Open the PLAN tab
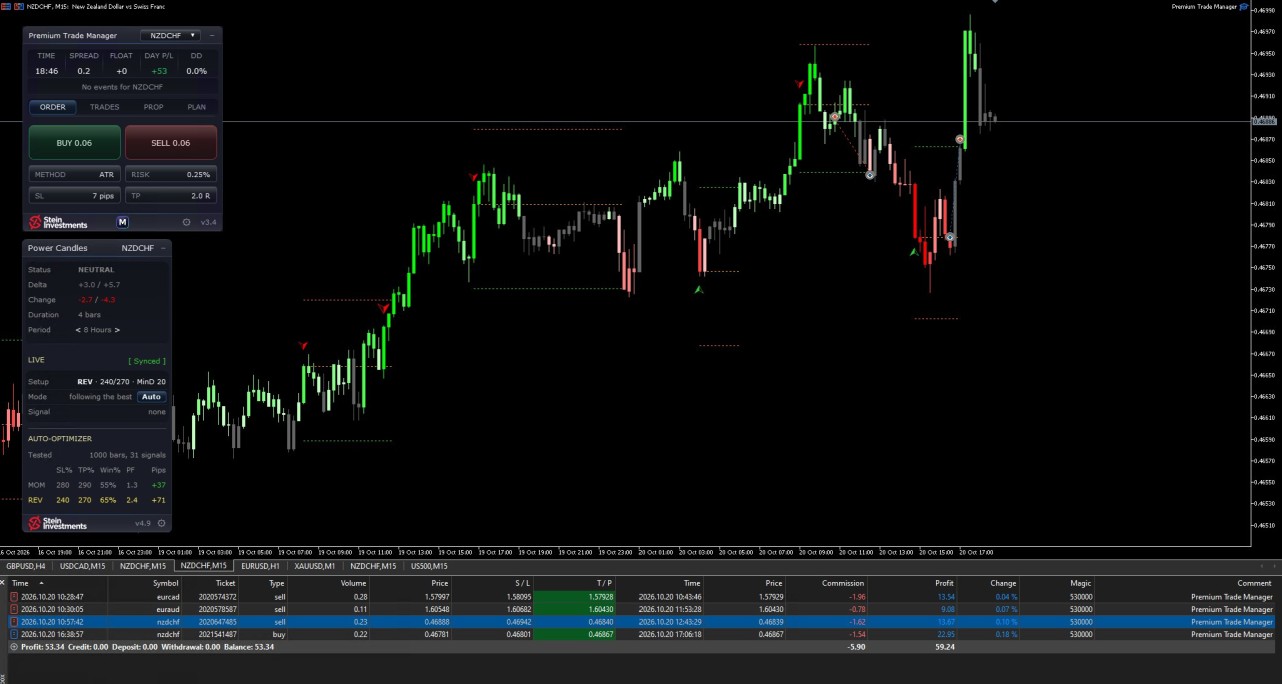Screen dimensions: 1282x684 [x=196, y=107]
